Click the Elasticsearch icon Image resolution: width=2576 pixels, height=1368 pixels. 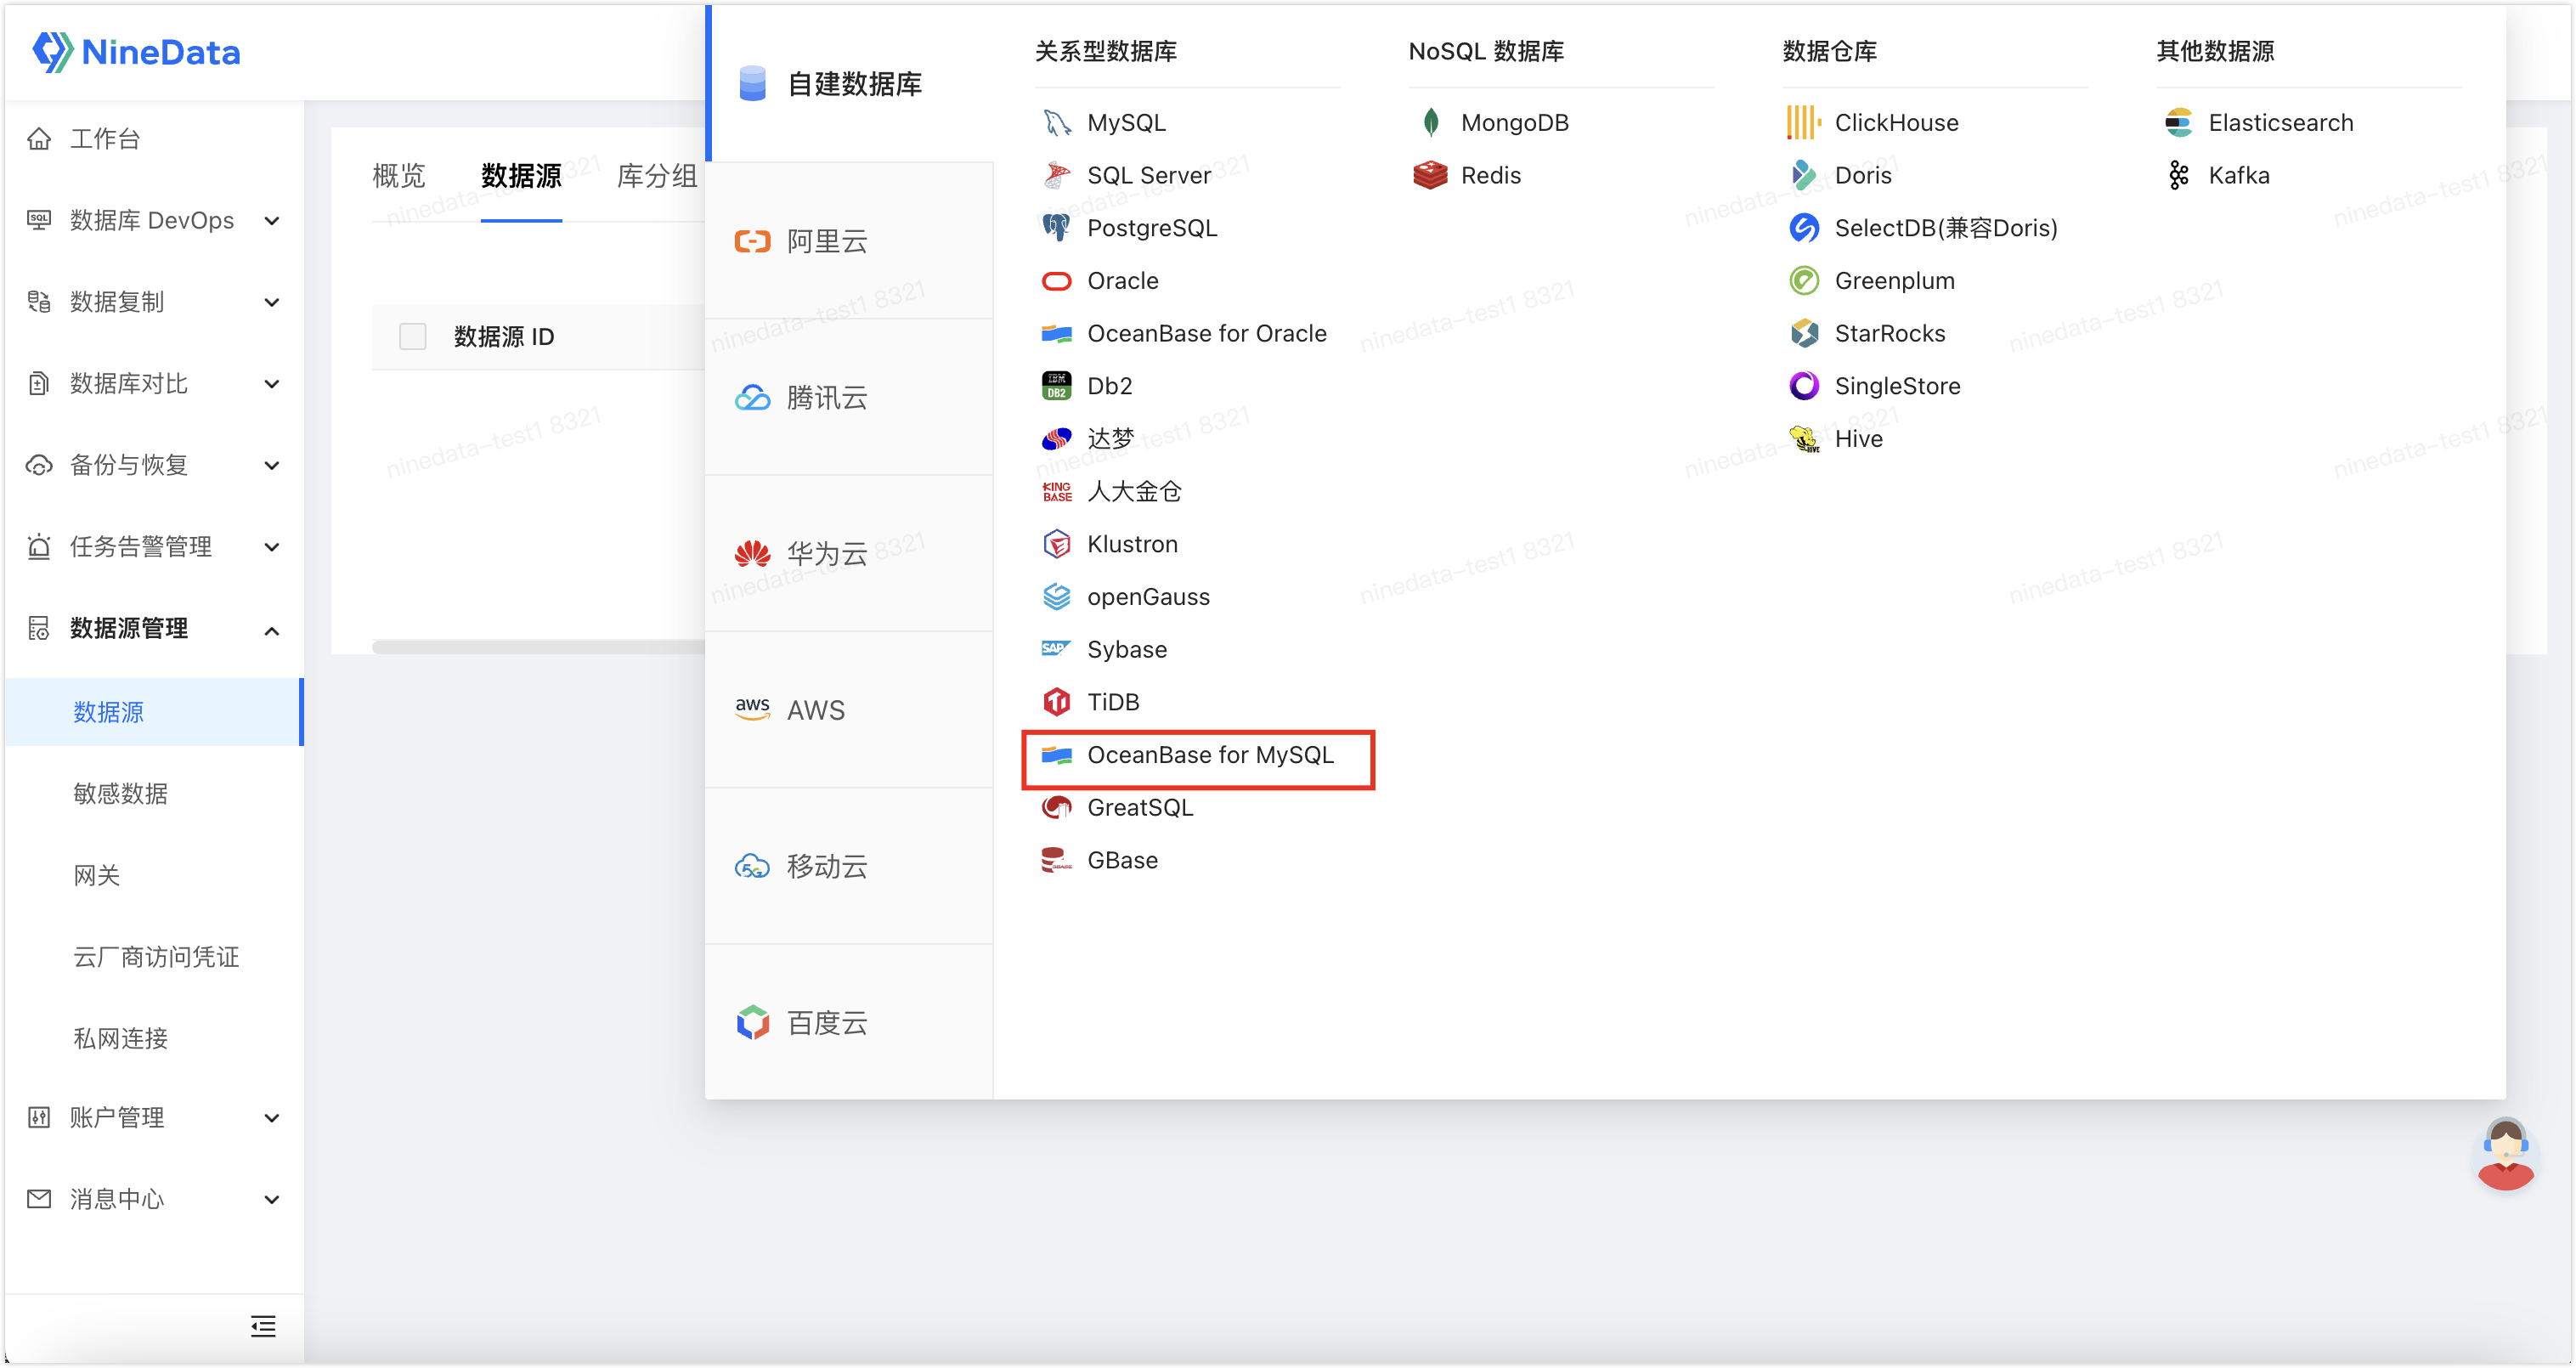coord(2178,123)
